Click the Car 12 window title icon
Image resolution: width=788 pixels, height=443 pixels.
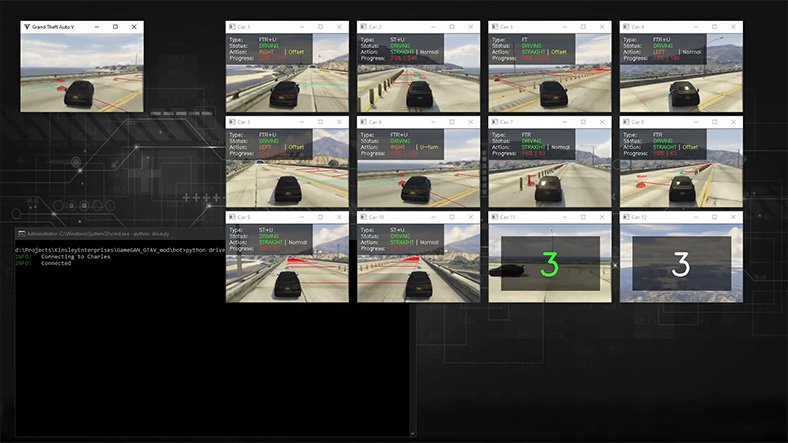626,216
